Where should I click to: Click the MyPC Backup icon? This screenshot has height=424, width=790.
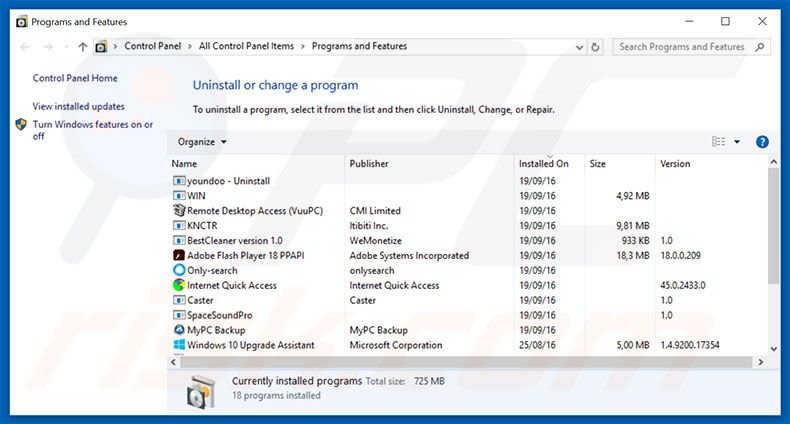179,330
